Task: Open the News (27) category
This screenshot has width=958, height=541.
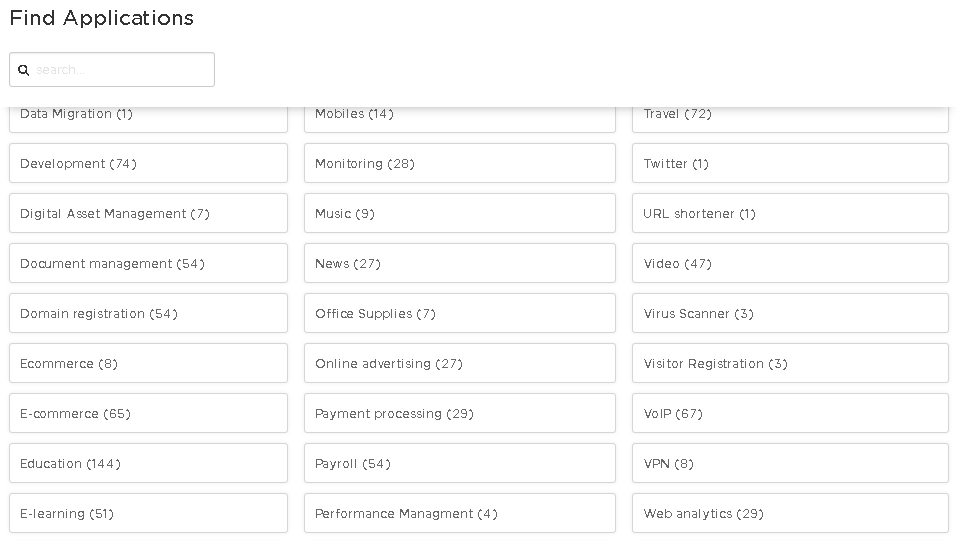Action: click(459, 263)
